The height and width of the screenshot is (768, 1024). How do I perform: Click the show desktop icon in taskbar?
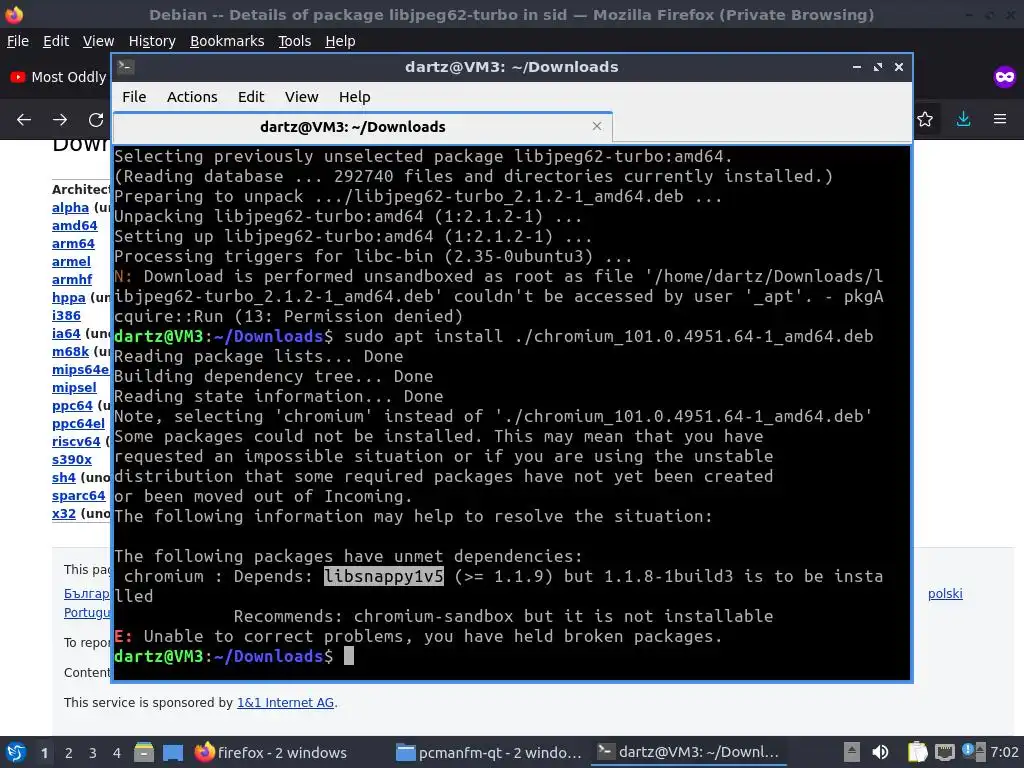pyautogui.click(x=173, y=752)
